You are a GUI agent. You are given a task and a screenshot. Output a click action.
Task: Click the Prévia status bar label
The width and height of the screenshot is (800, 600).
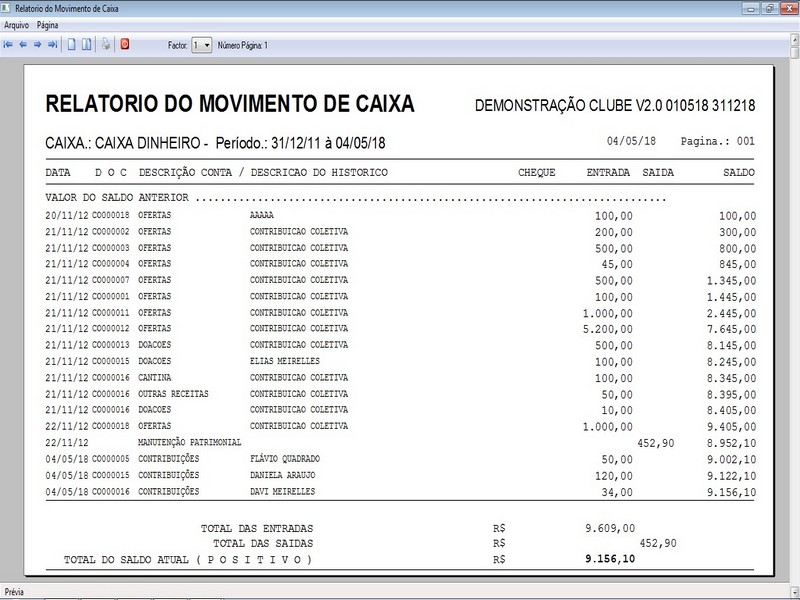[x=14, y=592]
